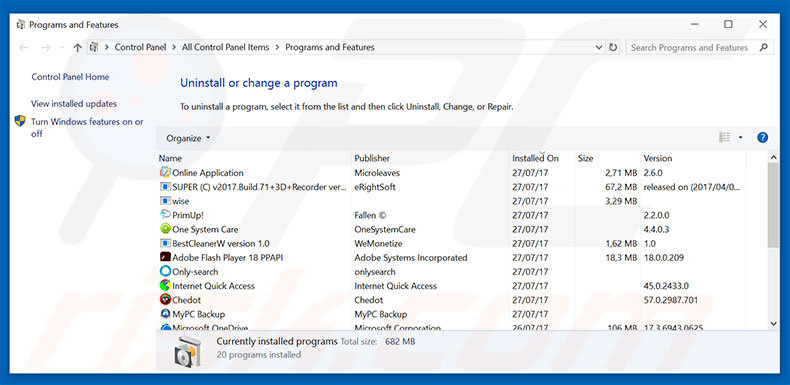Viewport: 790px width, 385px height.
Task: Go up one level with up arrow
Action: [x=77, y=47]
